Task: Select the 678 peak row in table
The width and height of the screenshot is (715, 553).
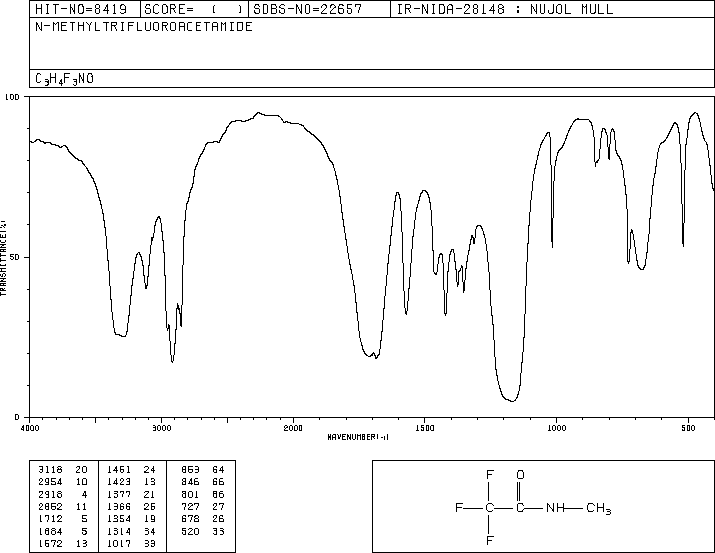Action: tap(202, 519)
